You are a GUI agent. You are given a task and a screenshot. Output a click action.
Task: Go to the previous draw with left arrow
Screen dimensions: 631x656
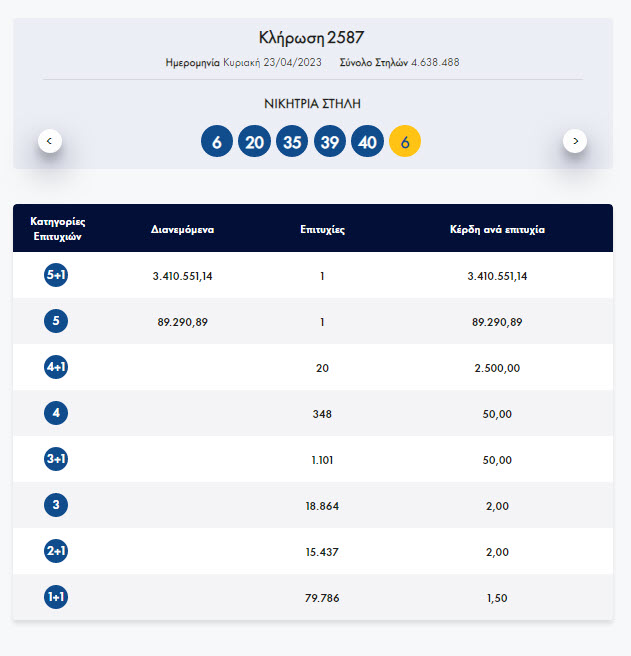(51, 141)
